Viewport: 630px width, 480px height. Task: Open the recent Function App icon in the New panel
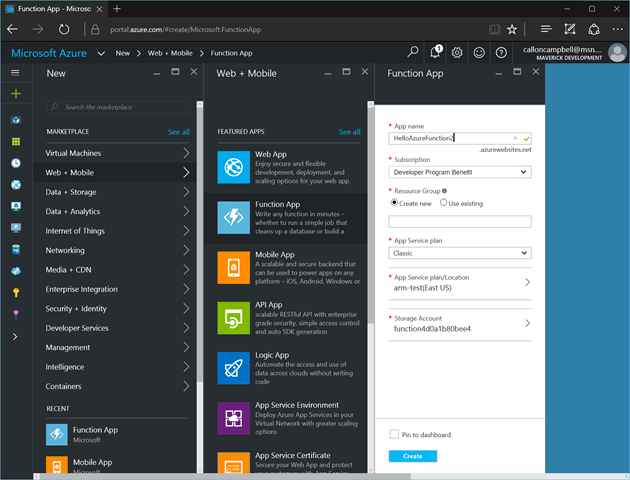tap(57, 435)
